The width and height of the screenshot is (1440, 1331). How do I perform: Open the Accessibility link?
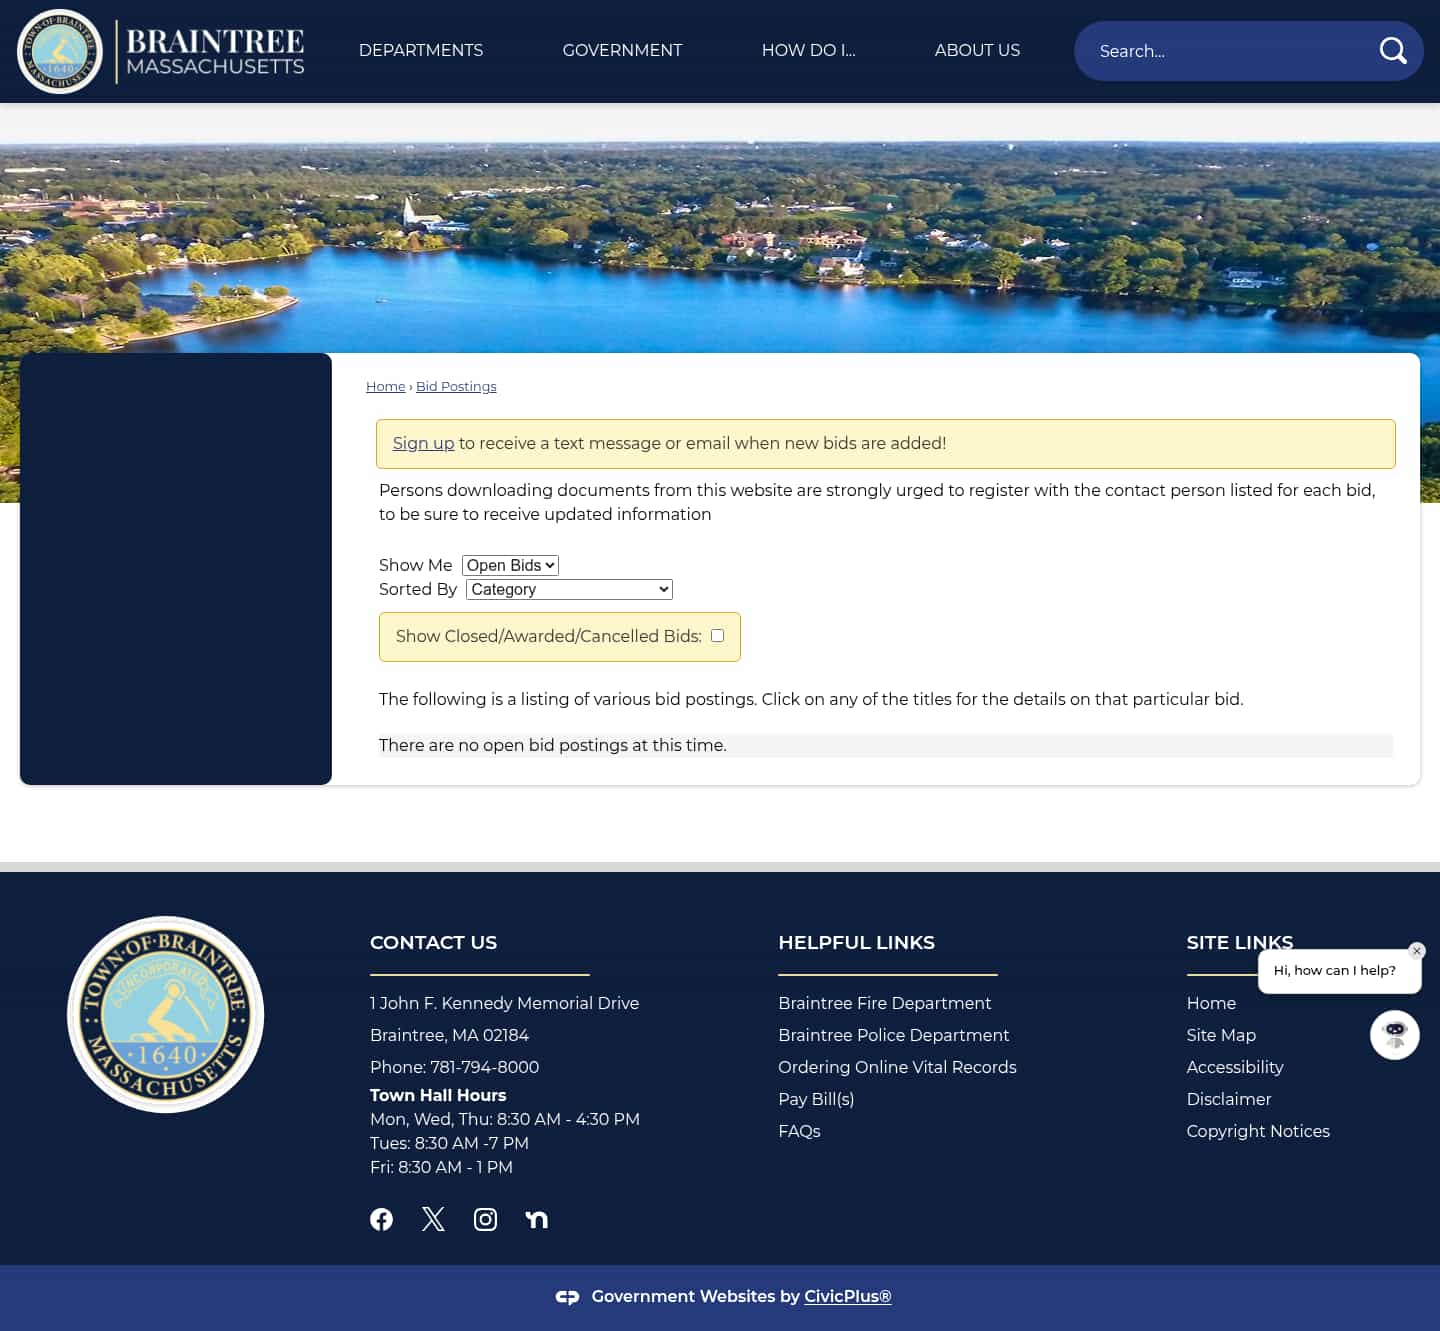1235,1067
